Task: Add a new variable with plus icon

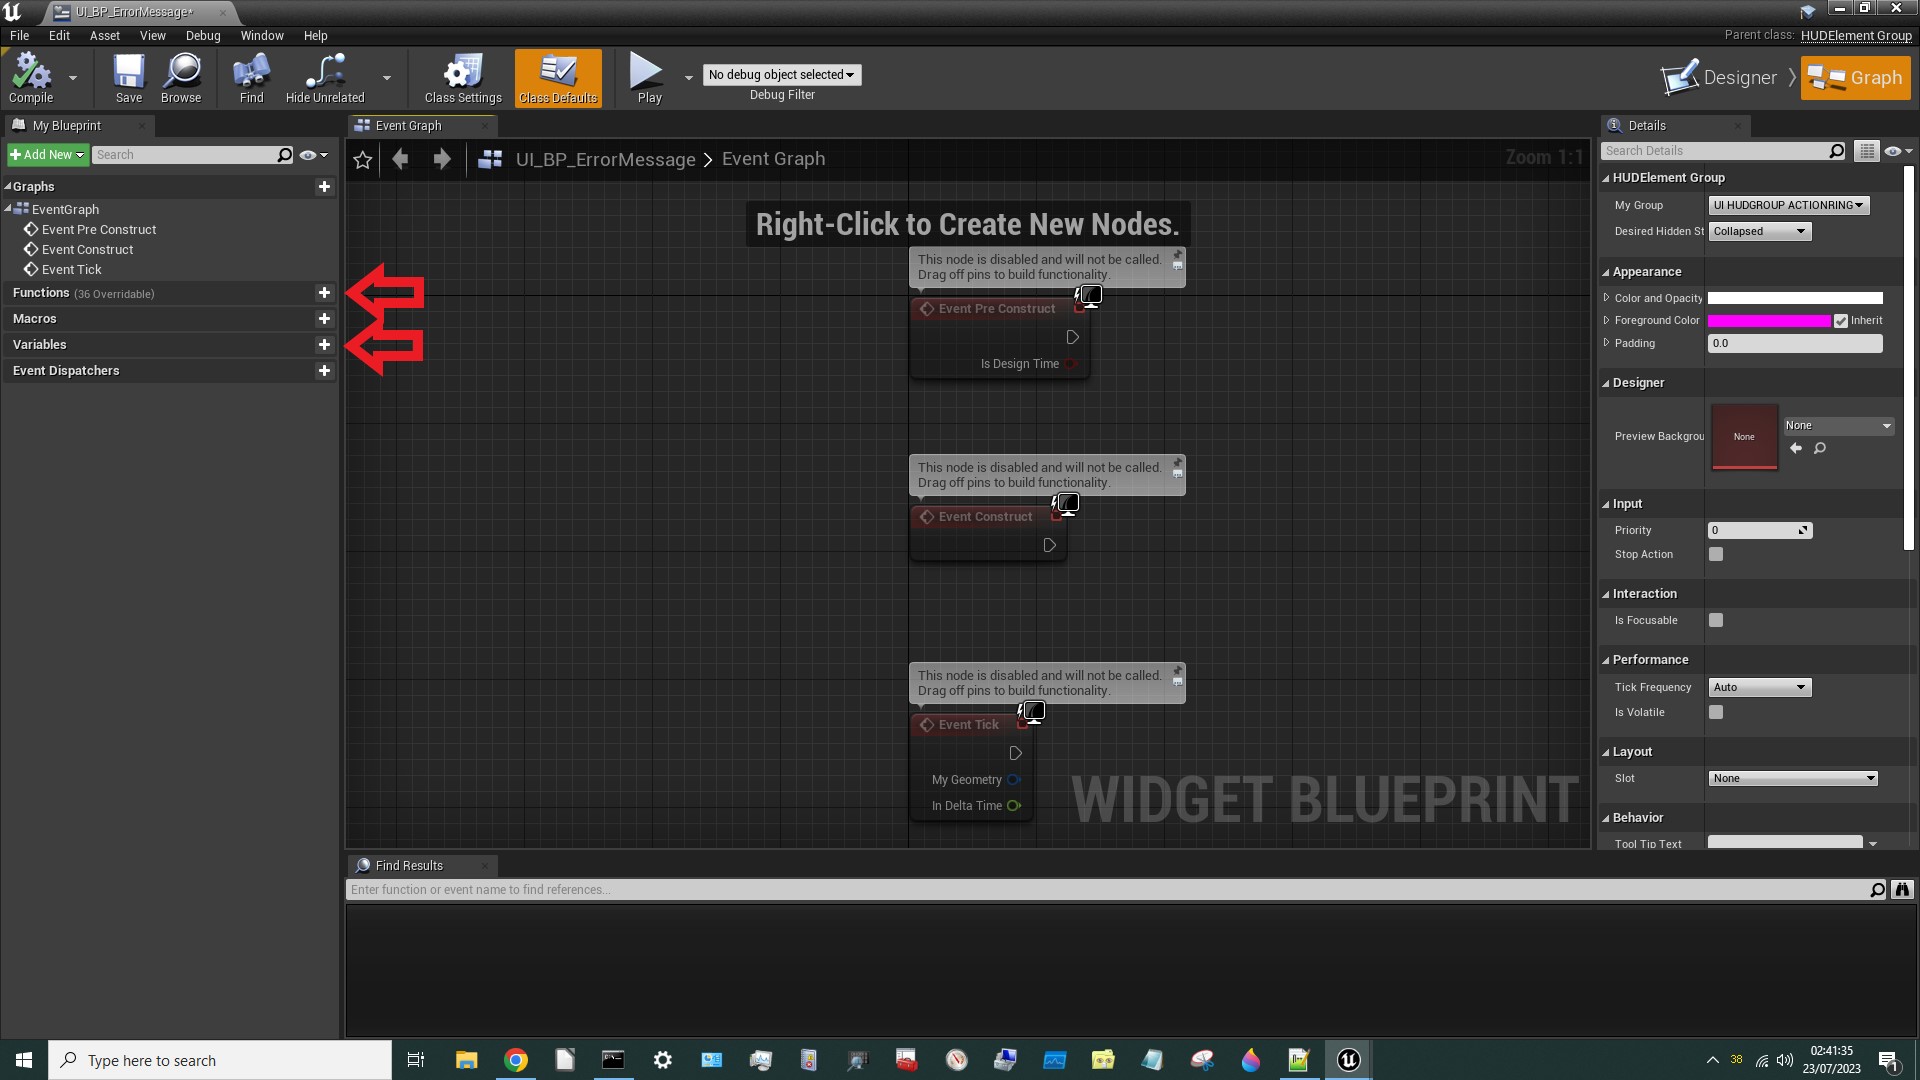Action: [324, 345]
